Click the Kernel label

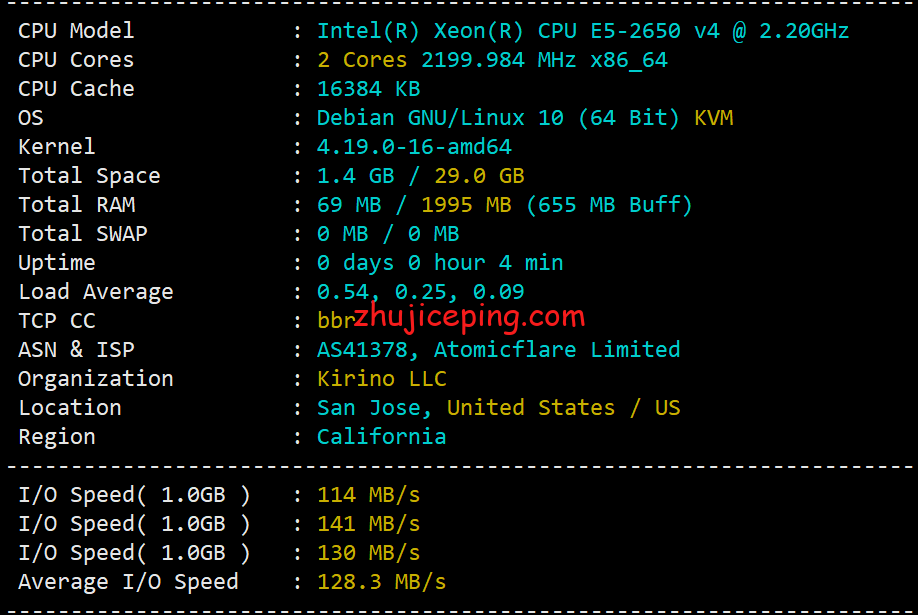pos(56,146)
